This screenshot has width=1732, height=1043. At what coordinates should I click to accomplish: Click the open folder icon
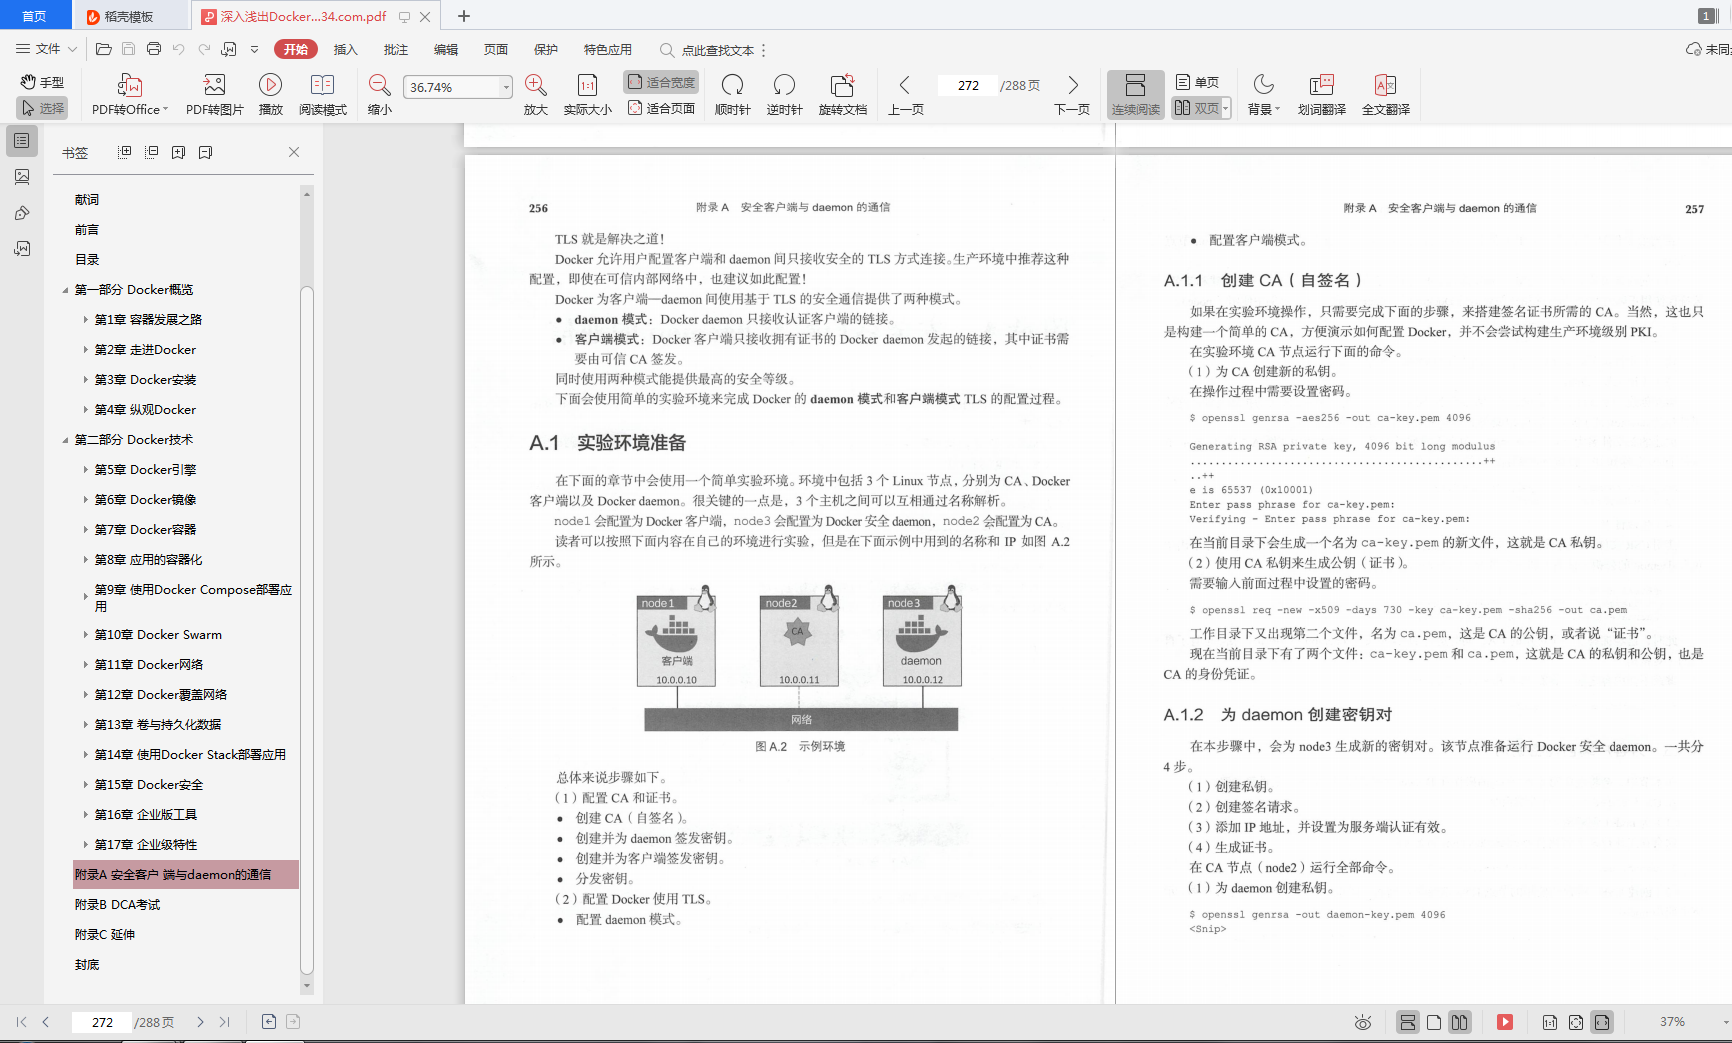(x=103, y=49)
